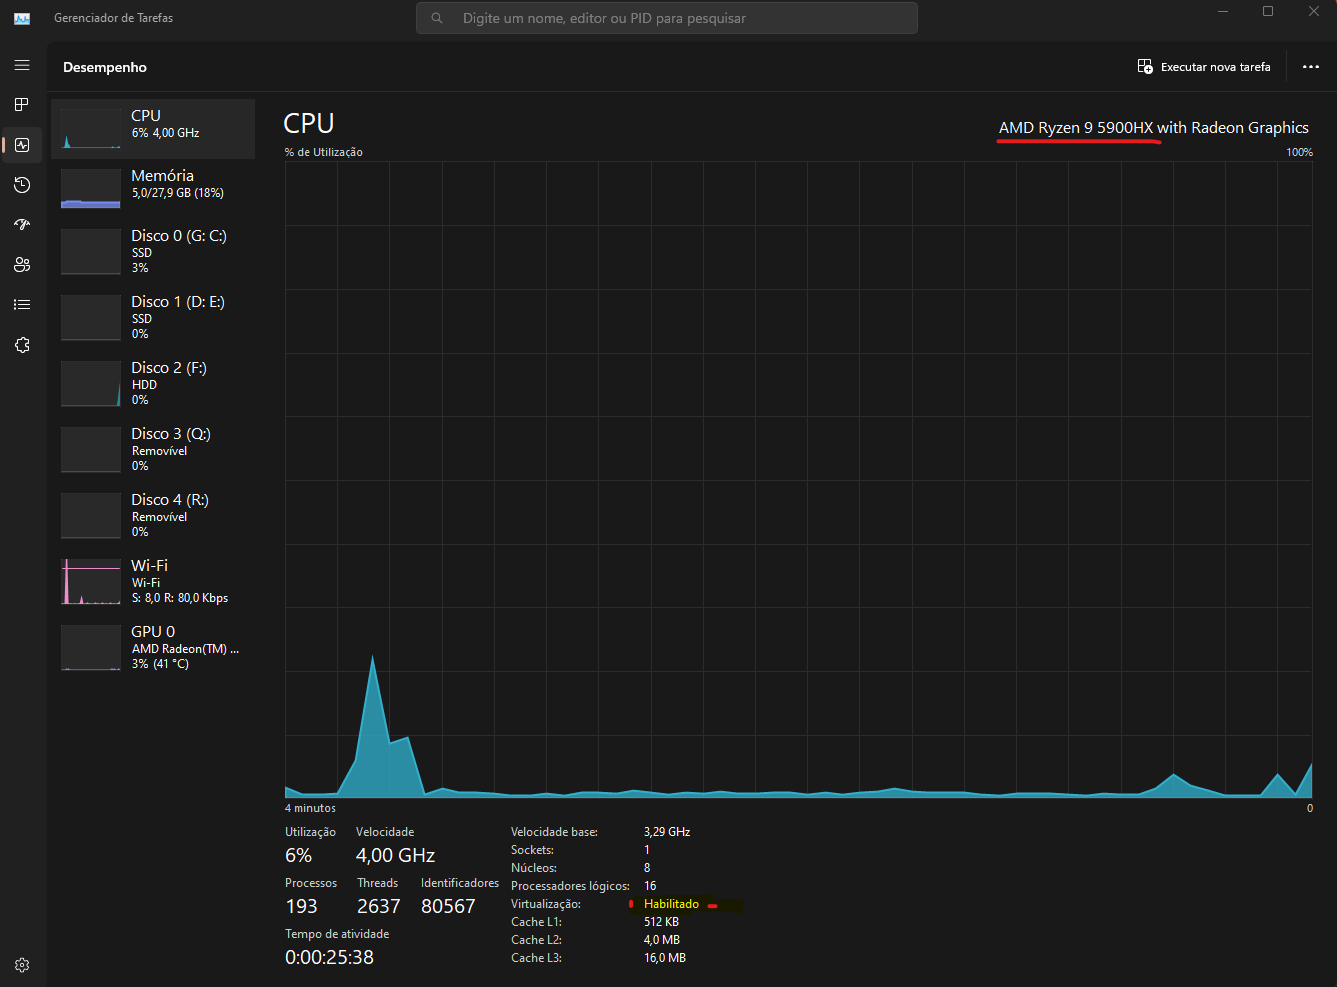The height and width of the screenshot is (987, 1337).
Task: Click the 193 processes count
Action: [x=301, y=907]
